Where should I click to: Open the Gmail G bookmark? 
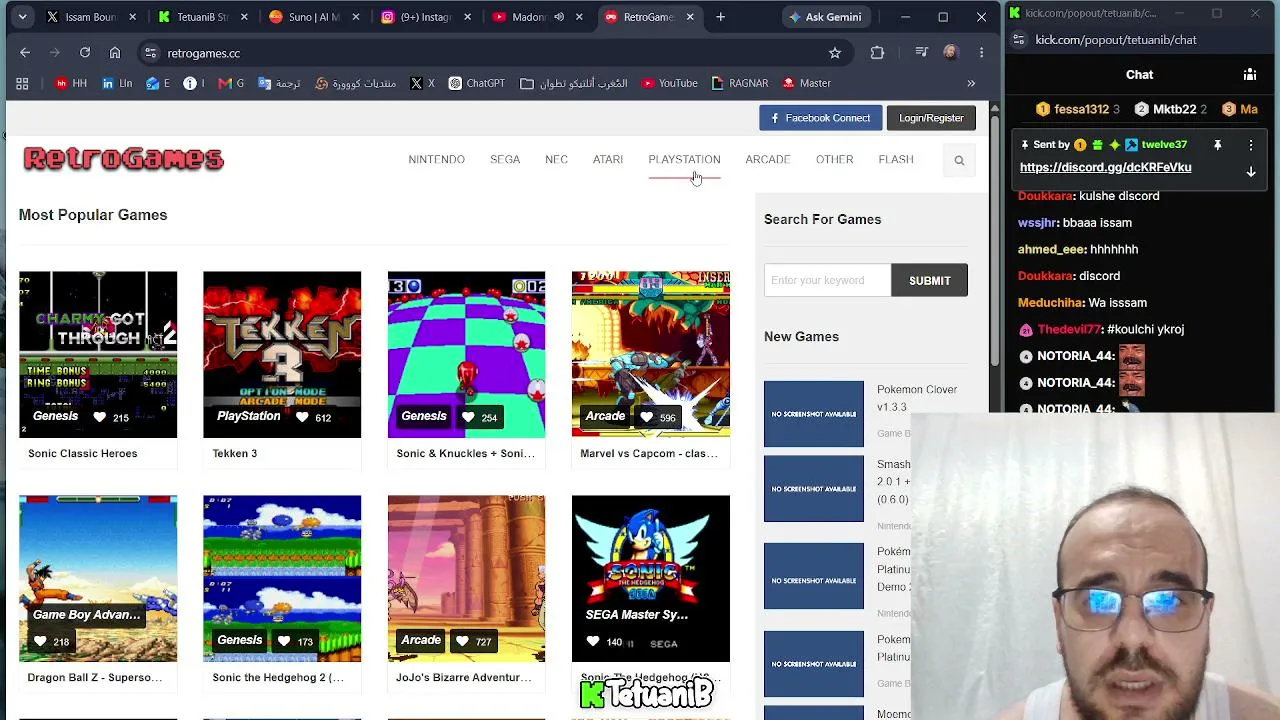(231, 83)
